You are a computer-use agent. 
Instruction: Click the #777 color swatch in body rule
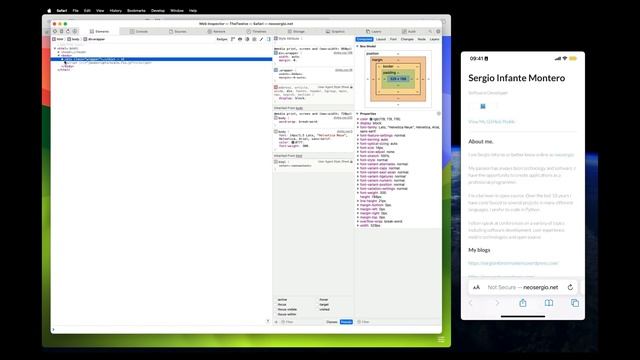[x=293, y=142]
